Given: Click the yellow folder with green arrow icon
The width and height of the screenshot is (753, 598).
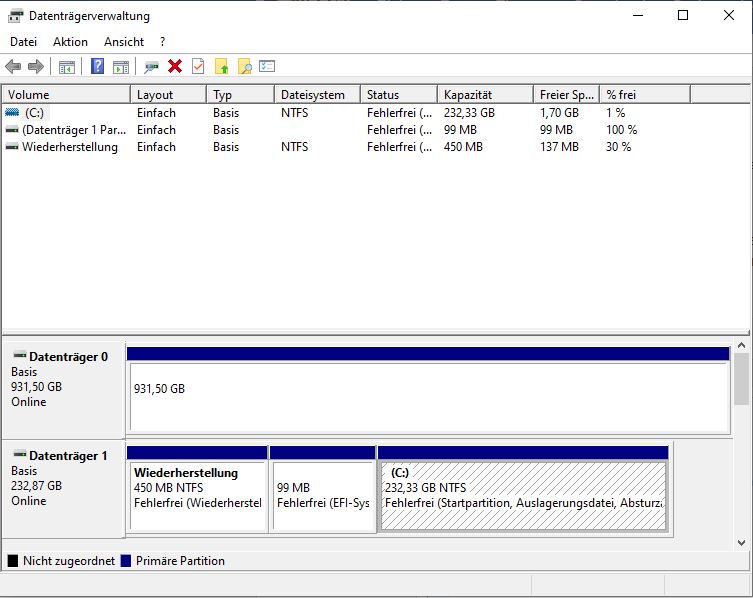Looking at the screenshot, I should pyautogui.click(x=221, y=66).
